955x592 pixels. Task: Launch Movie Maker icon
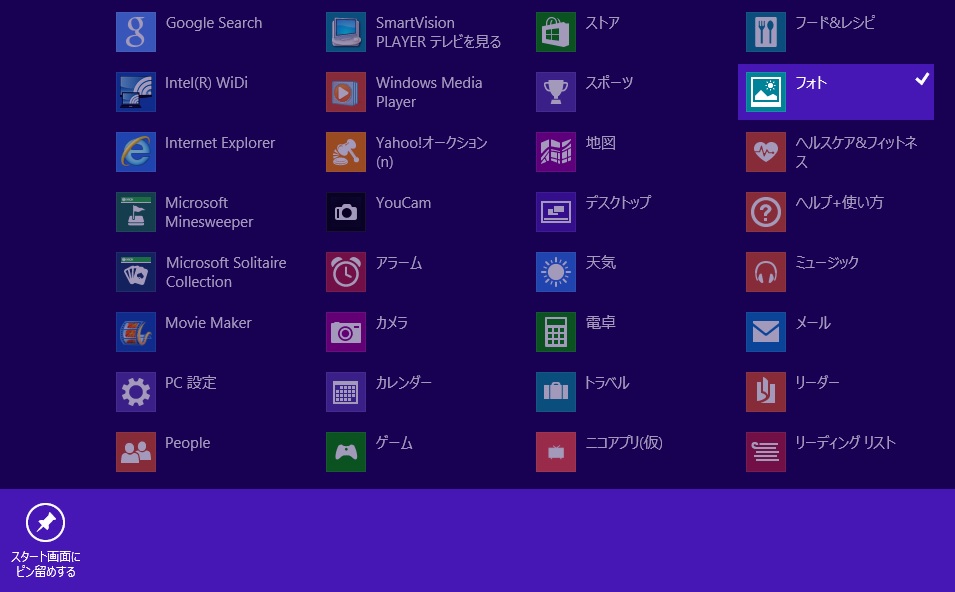click(x=136, y=332)
